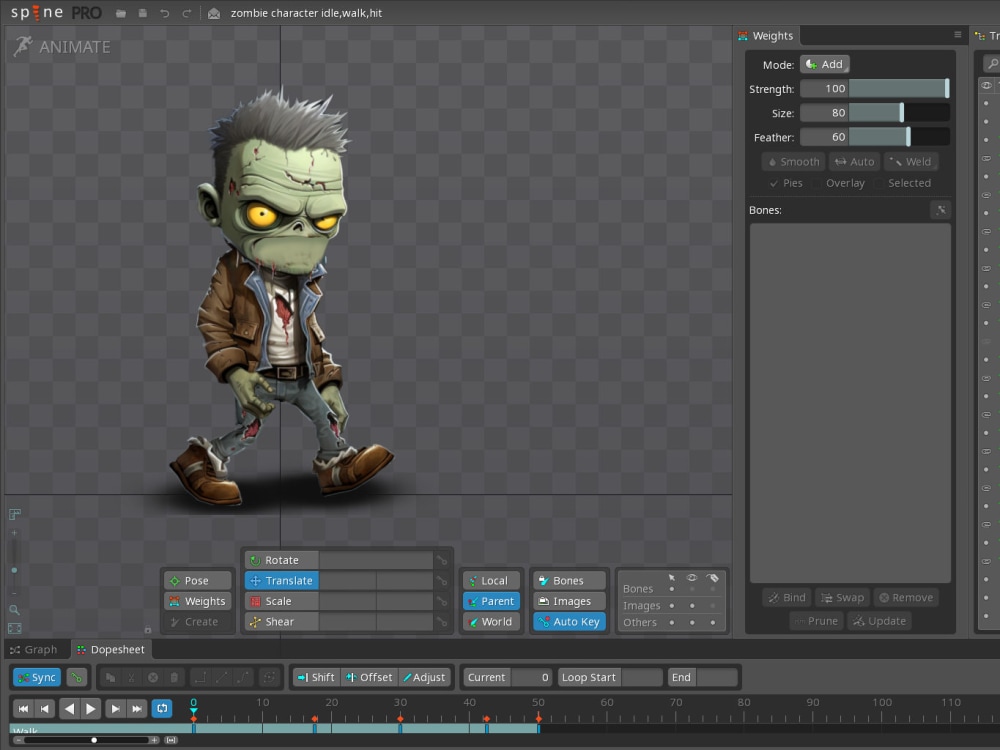Toggle Images compensation
The height and width of the screenshot is (750, 1000).
tap(569, 601)
